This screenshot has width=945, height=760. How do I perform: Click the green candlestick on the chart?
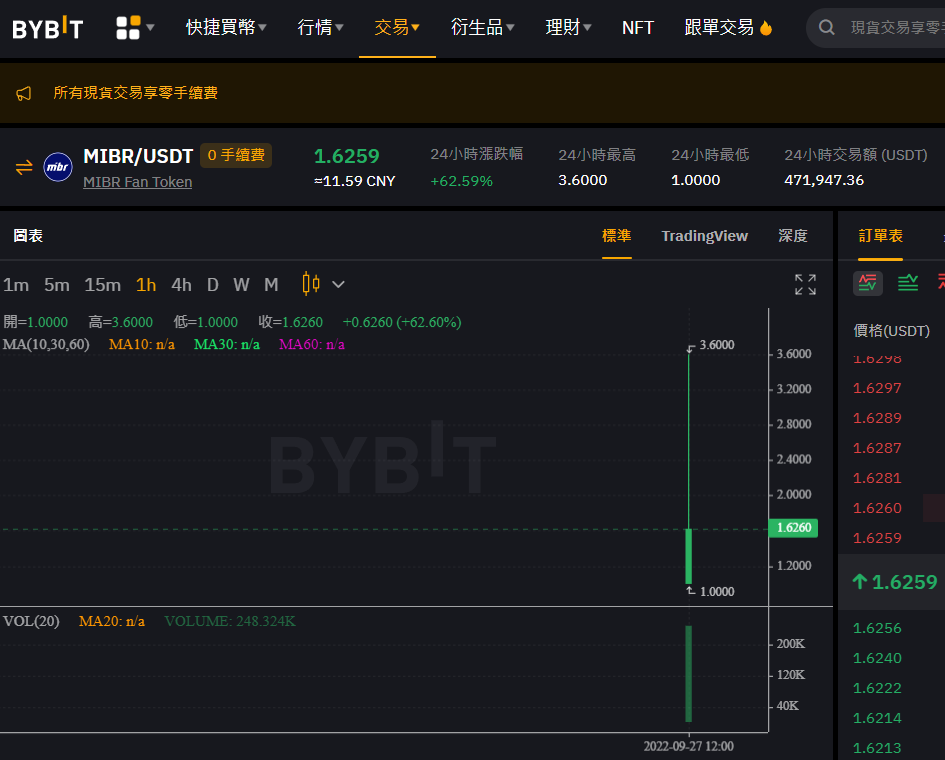[689, 556]
